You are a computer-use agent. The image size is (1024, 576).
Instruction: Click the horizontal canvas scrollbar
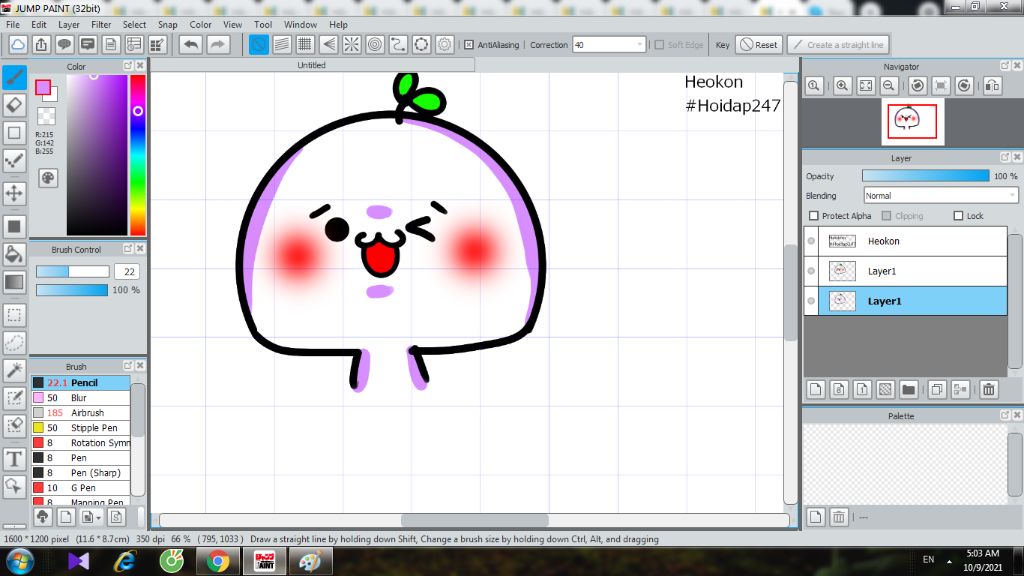[474, 520]
